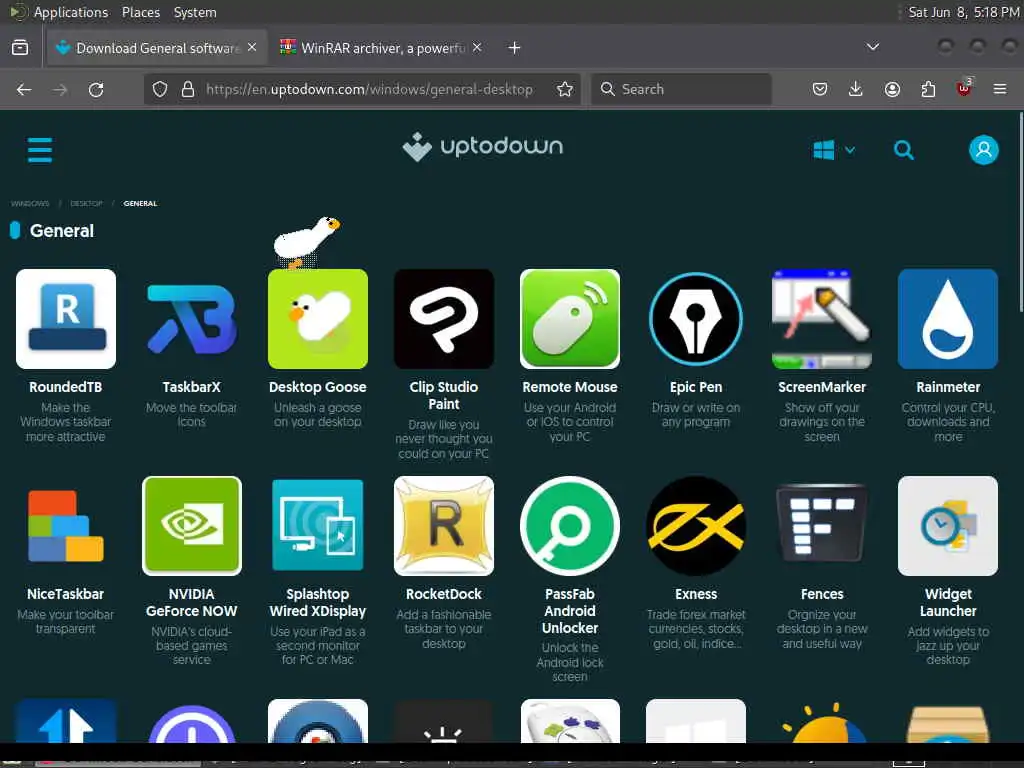1024x768 pixels.
Task: Open the NiceTaskbar icon
Action: (66, 526)
